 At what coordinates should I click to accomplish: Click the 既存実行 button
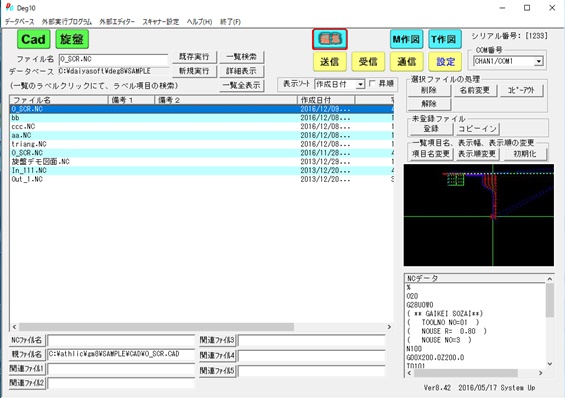pyautogui.click(x=194, y=57)
